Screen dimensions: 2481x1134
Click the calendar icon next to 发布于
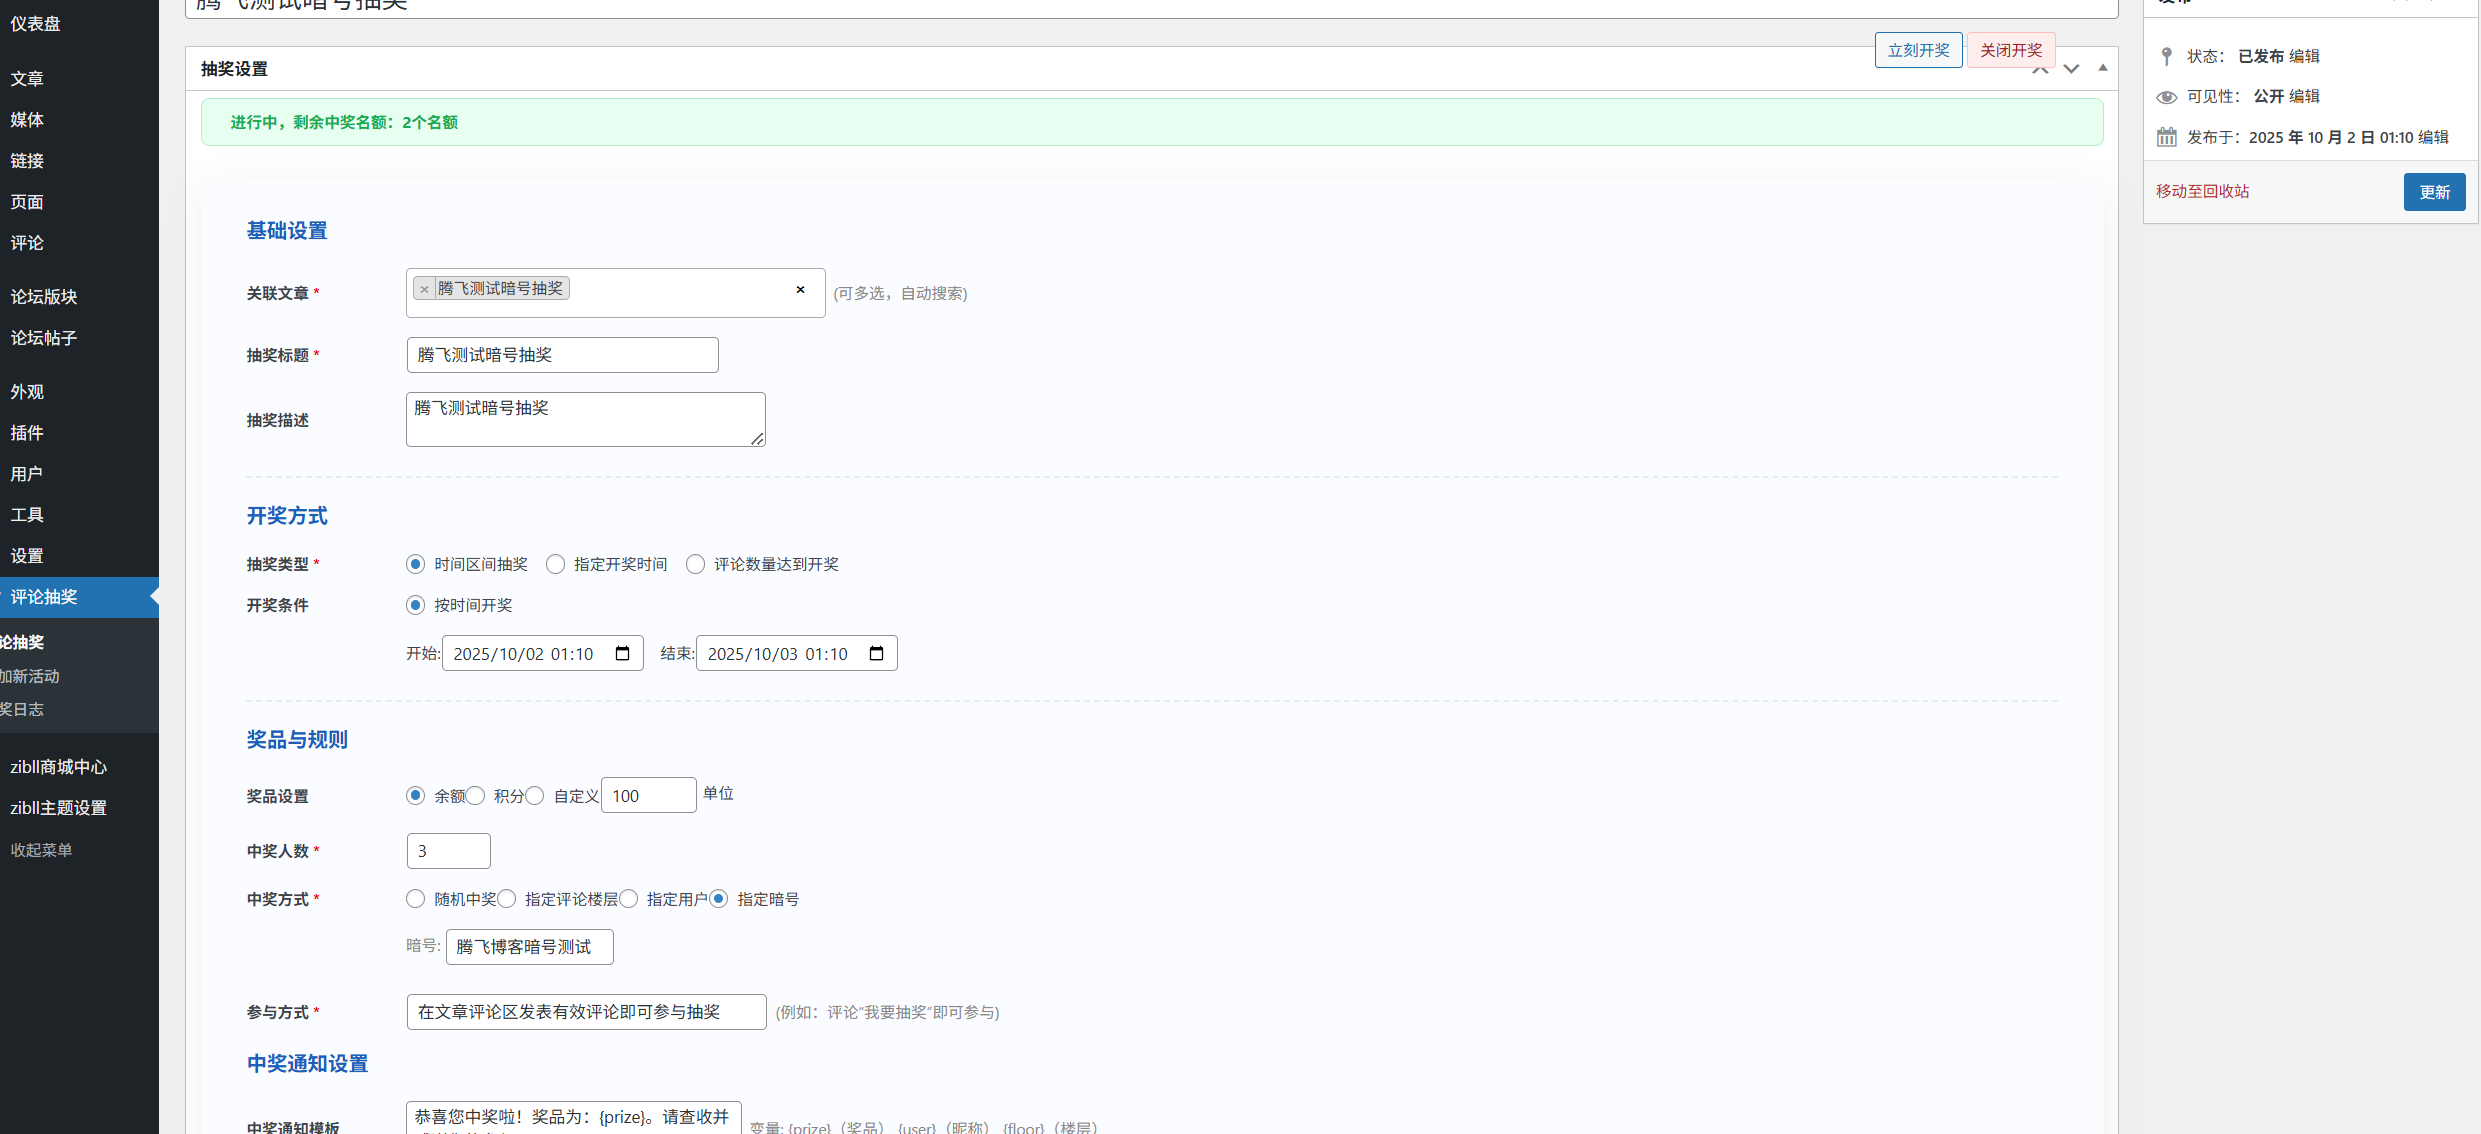tap(2166, 137)
